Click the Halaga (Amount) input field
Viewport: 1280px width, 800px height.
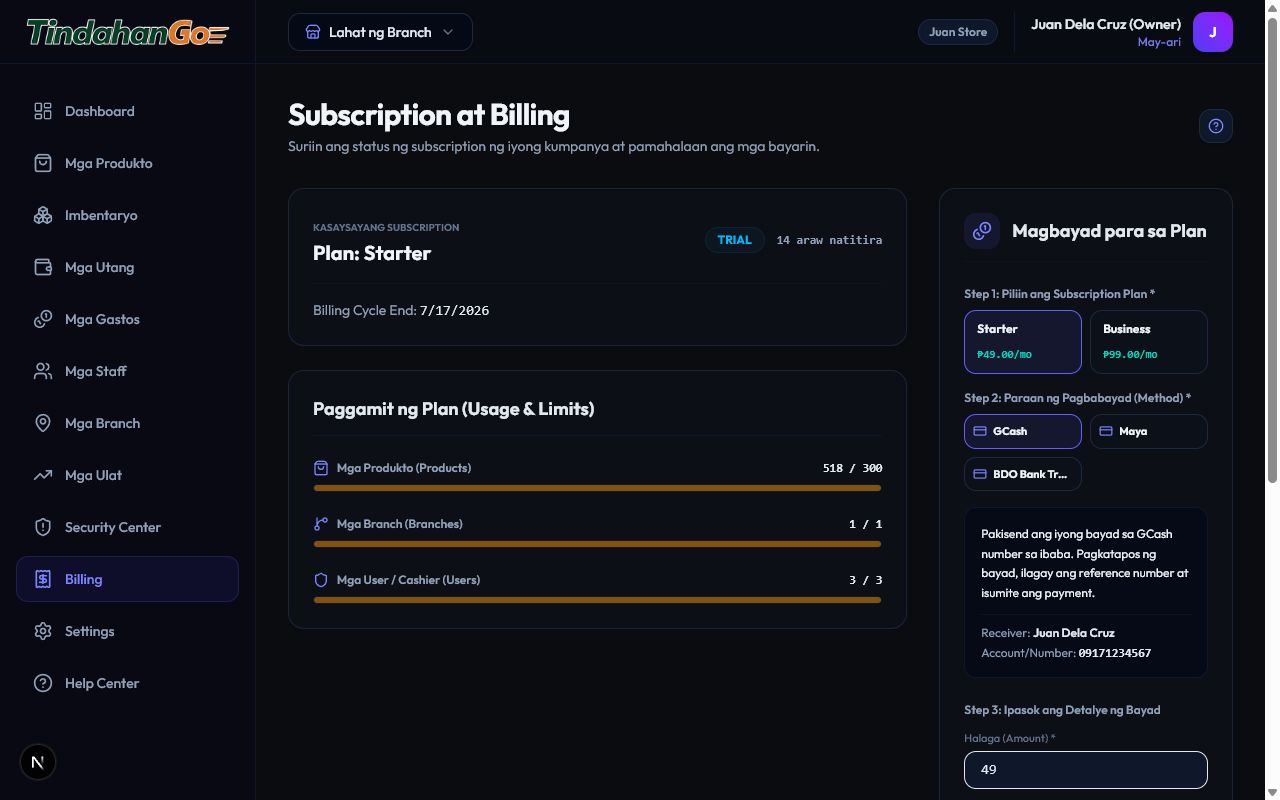pos(1086,770)
